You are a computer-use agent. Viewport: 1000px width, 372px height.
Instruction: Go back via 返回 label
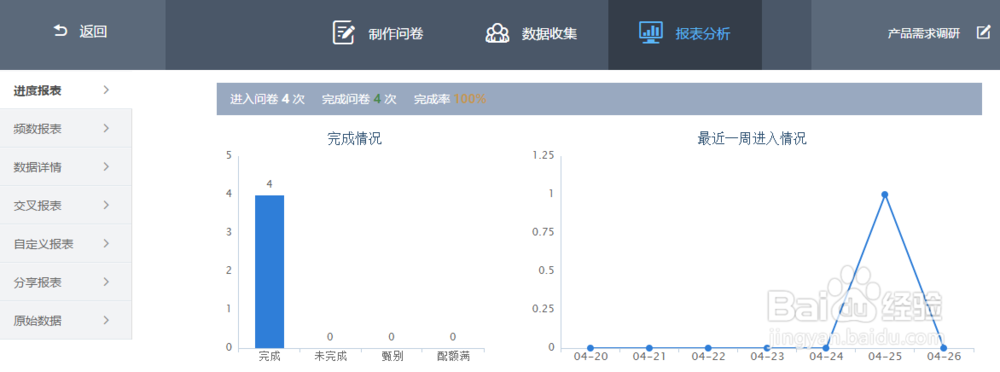click(x=93, y=31)
